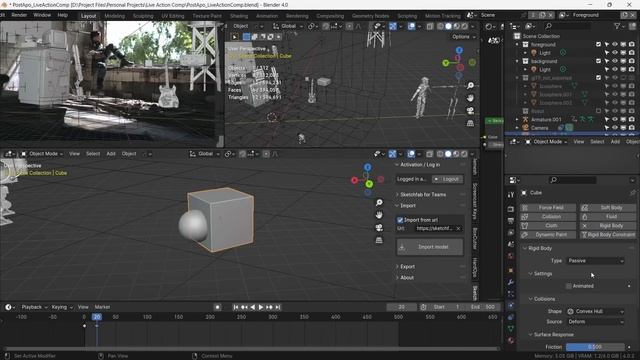The image size is (640, 360).
Task: Open the Help menu
Action: (62, 15)
